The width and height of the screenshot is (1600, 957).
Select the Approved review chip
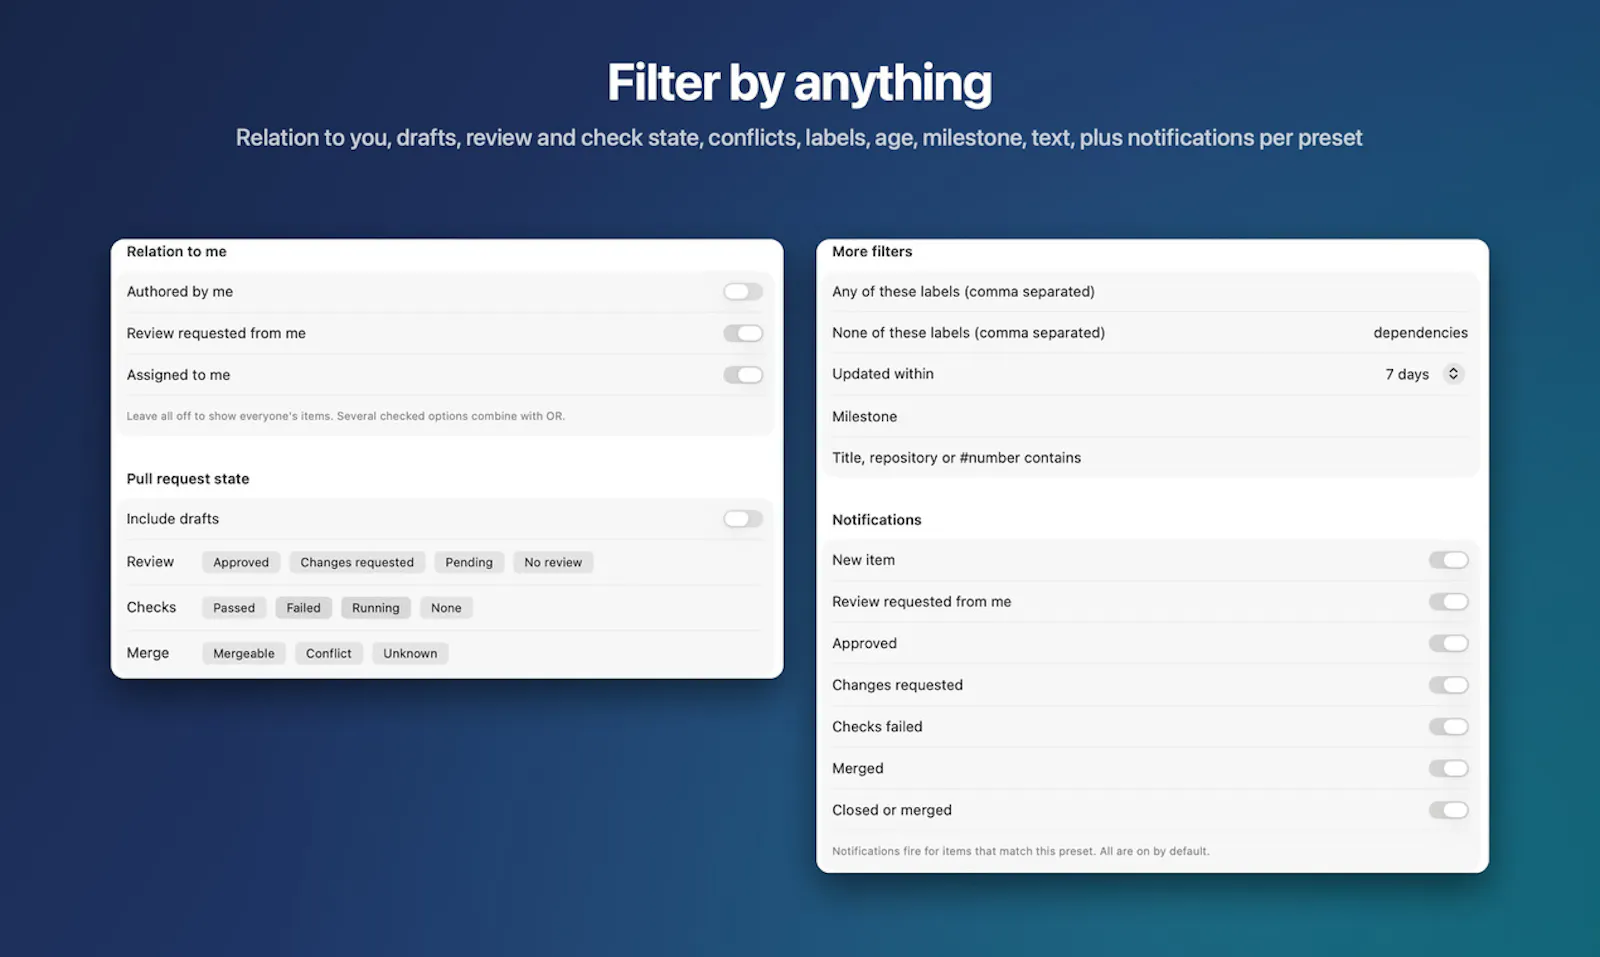click(241, 562)
